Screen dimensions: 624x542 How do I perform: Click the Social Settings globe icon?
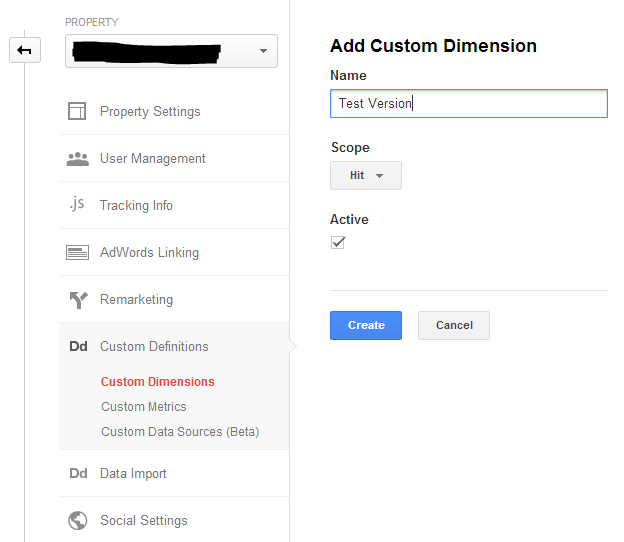click(77, 521)
